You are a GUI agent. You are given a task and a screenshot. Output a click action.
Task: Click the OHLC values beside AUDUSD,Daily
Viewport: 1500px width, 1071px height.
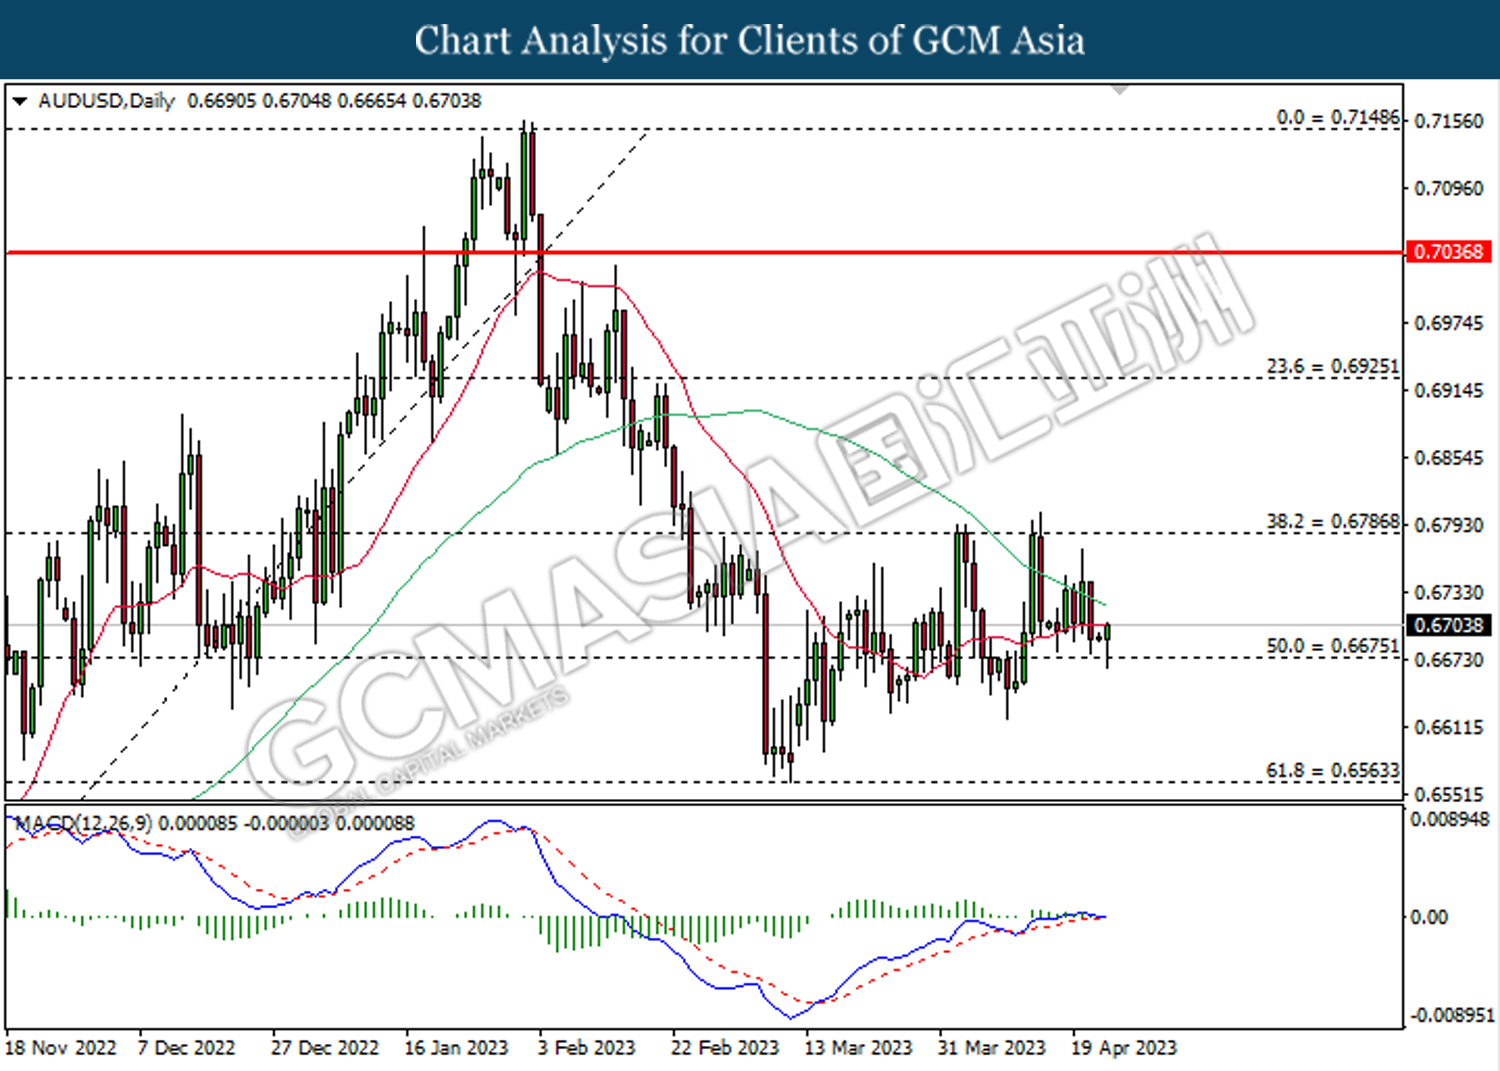[x=334, y=101]
